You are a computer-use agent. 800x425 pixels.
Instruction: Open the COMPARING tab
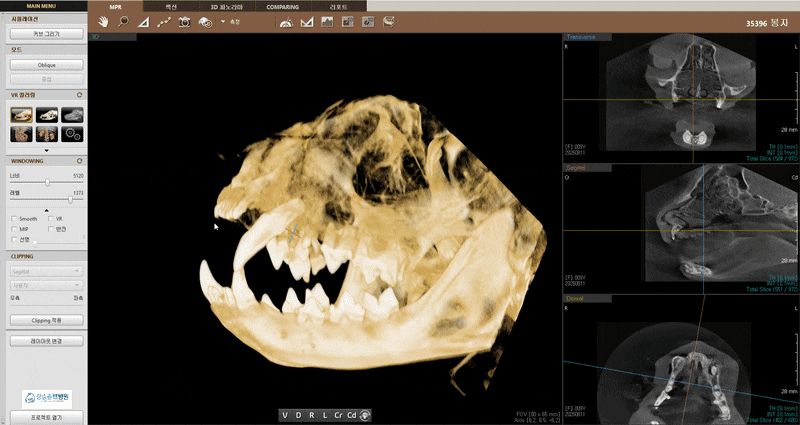tap(283, 7)
